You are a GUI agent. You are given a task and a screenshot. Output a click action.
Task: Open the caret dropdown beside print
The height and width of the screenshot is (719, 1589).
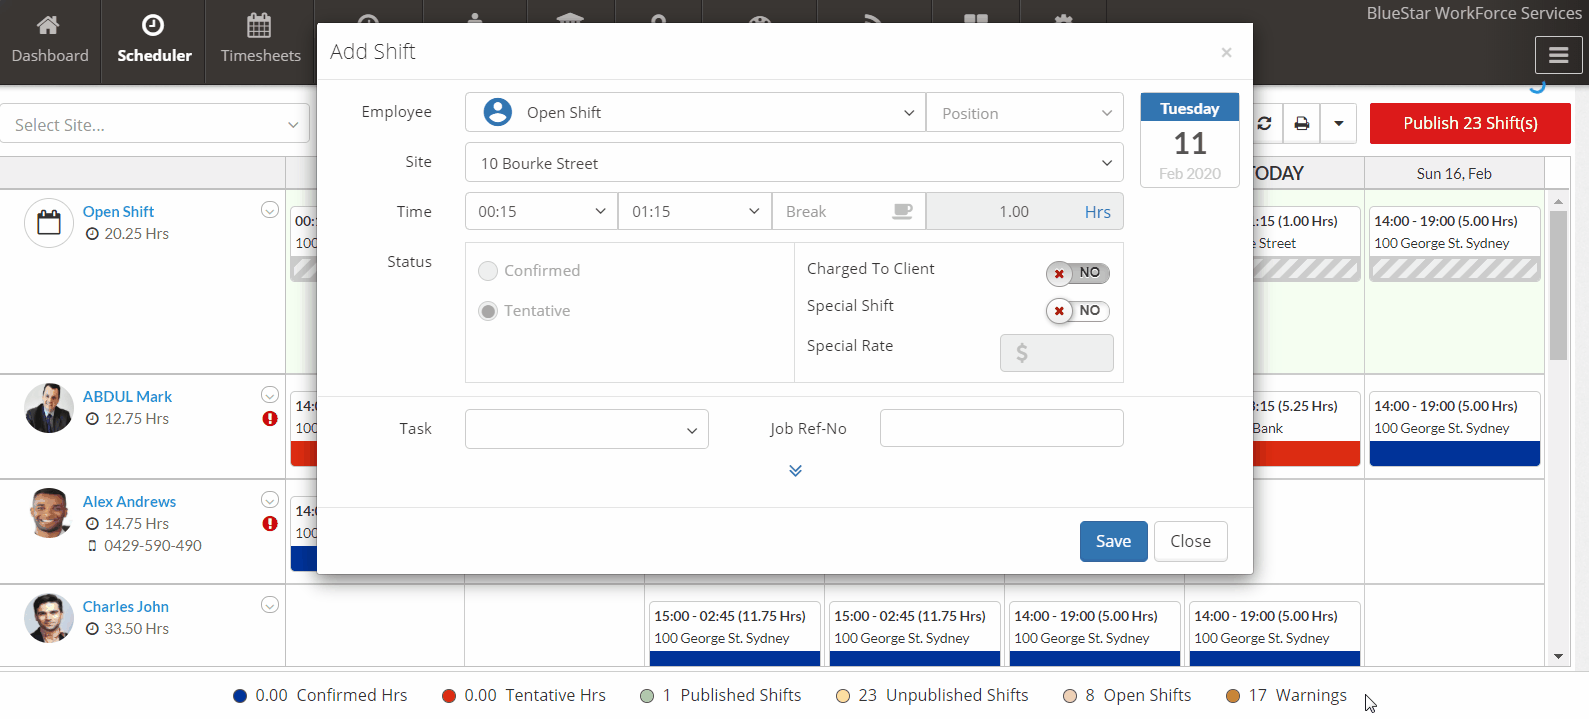1338,123
